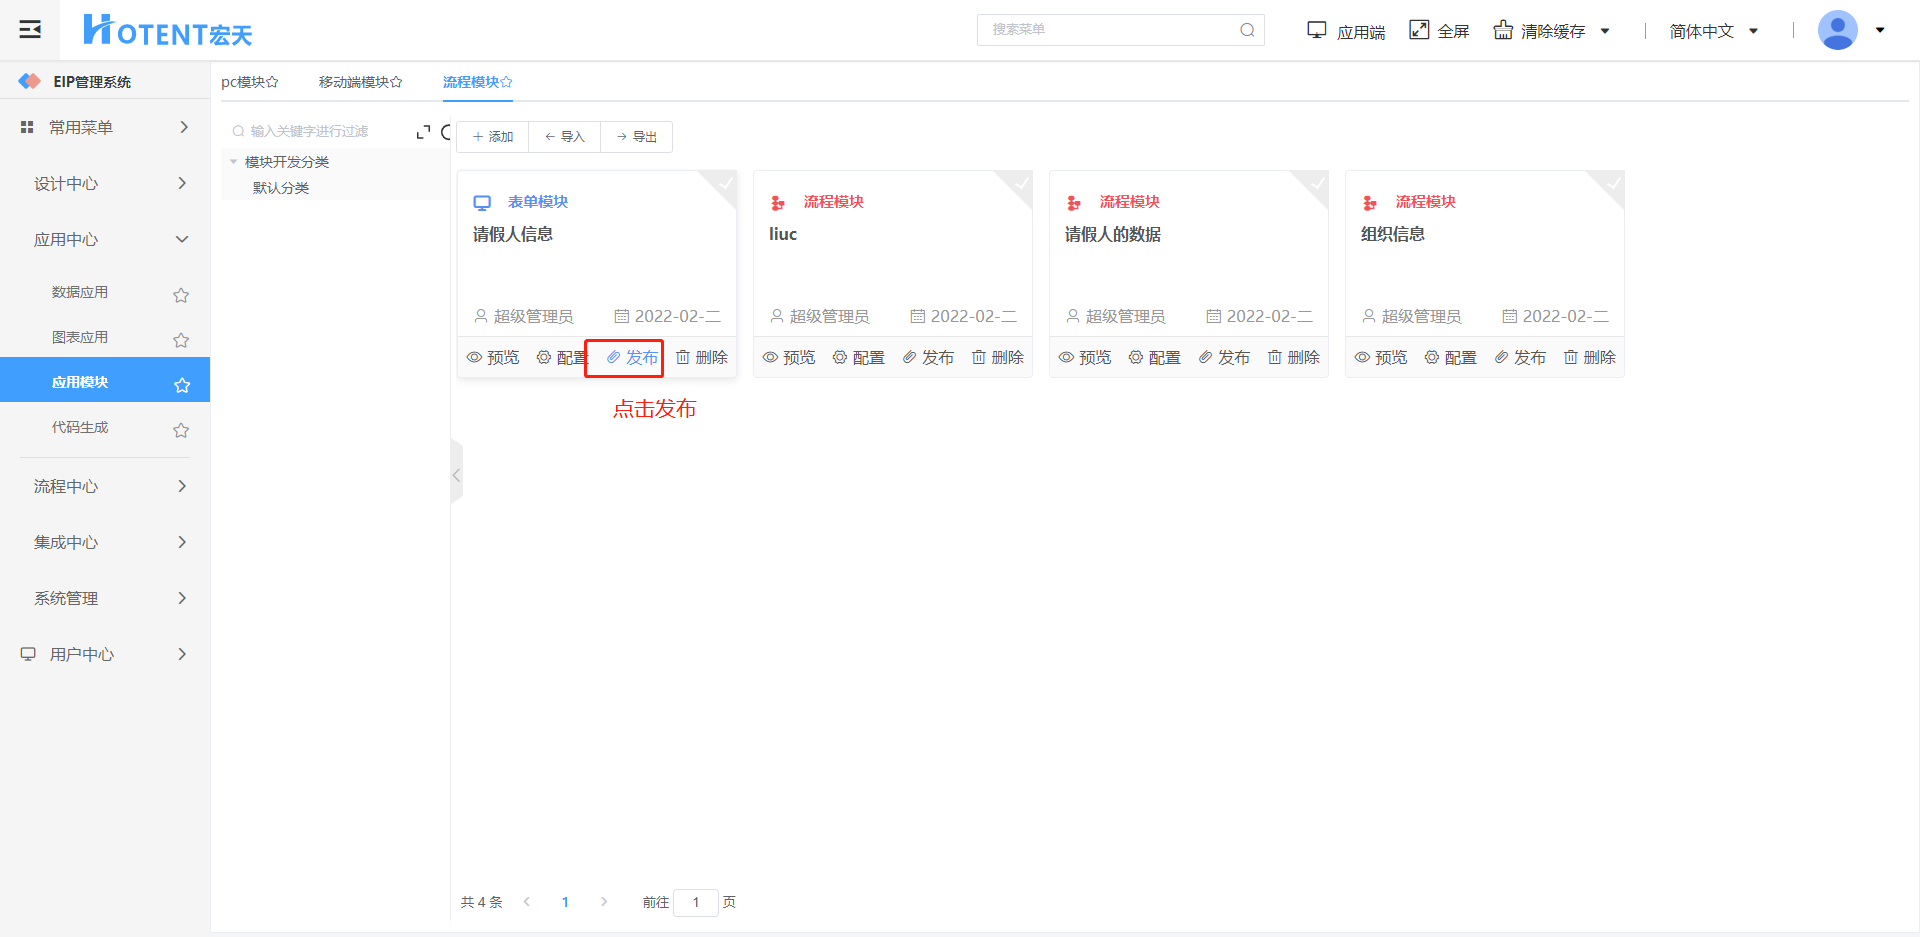This screenshot has width=1920, height=937.
Task: Click the page number input field
Action: (696, 902)
